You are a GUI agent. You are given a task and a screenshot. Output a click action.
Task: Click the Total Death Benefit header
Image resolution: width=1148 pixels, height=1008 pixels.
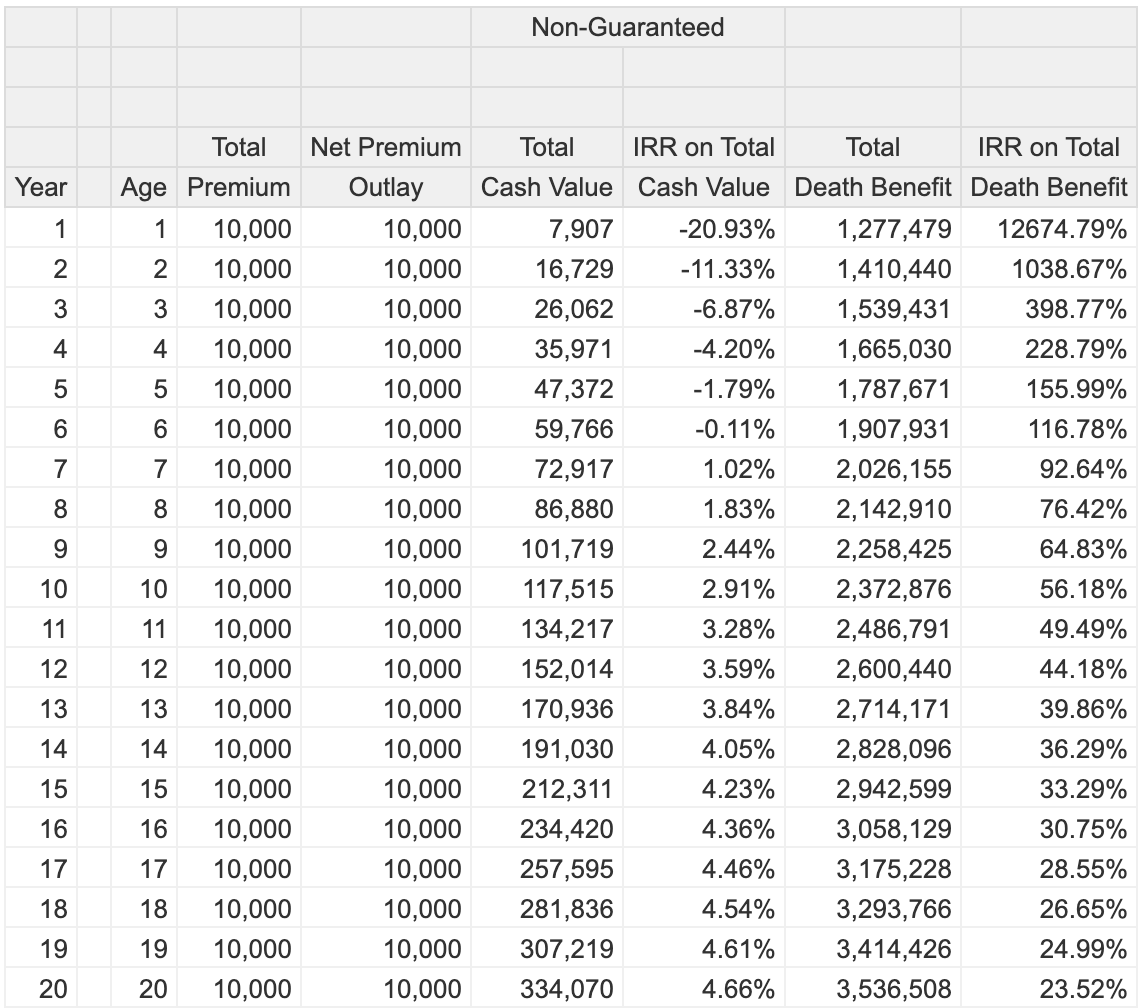(x=873, y=167)
